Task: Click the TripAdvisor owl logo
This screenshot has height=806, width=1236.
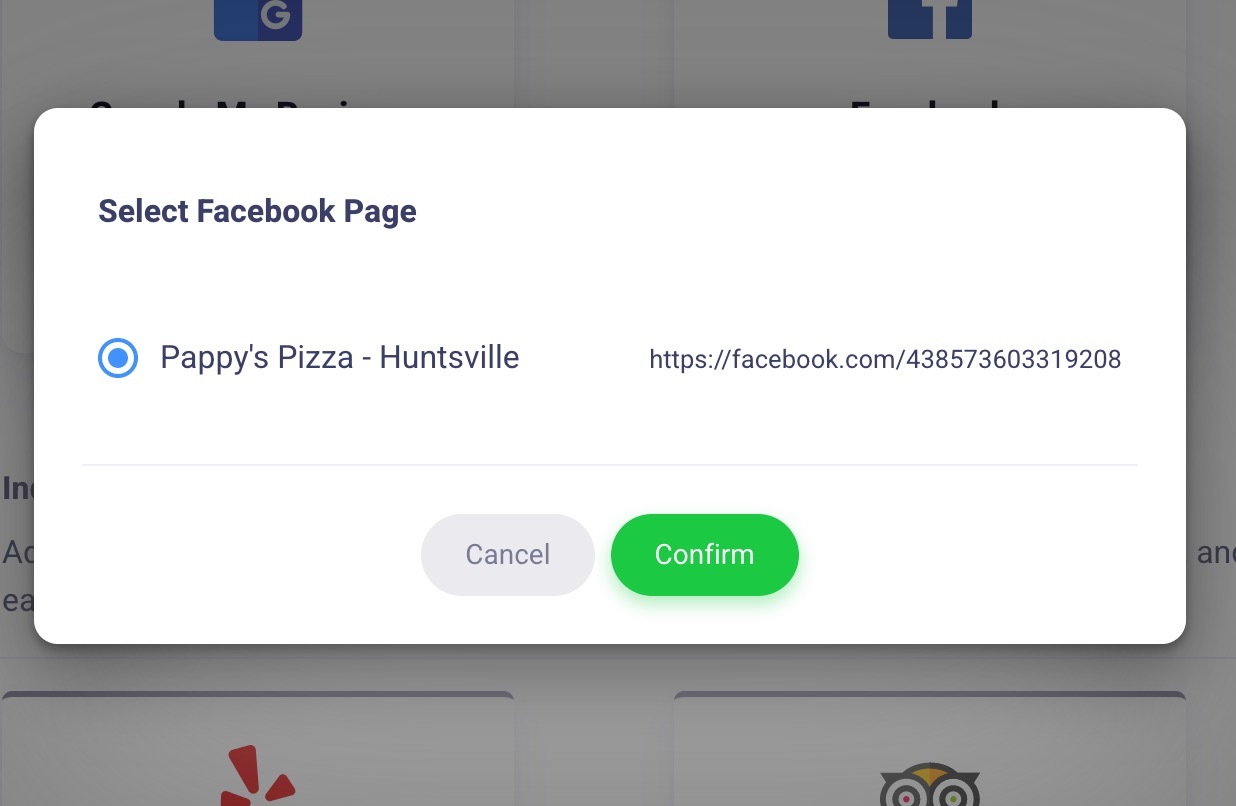Action: click(x=930, y=785)
